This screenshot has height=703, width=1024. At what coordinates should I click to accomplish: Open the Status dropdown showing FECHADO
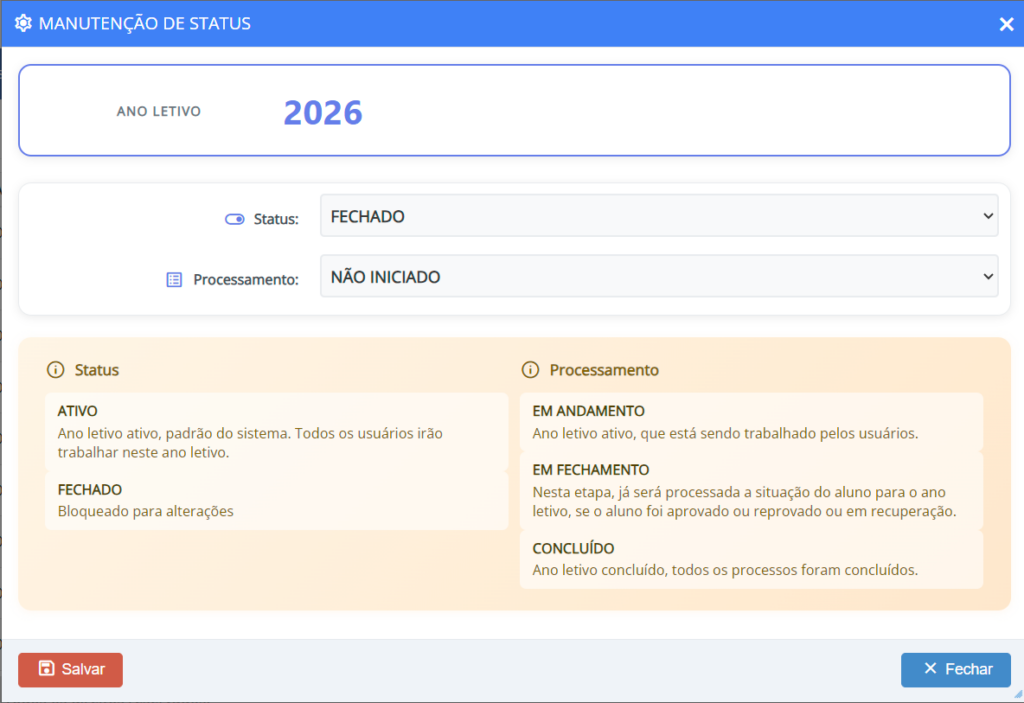pos(658,216)
